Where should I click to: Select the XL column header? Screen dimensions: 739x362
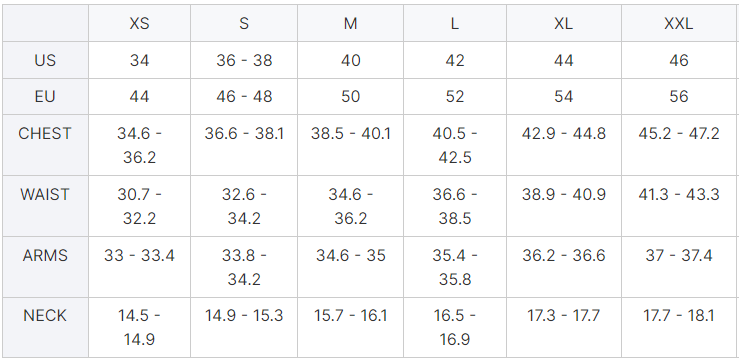coord(564,24)
